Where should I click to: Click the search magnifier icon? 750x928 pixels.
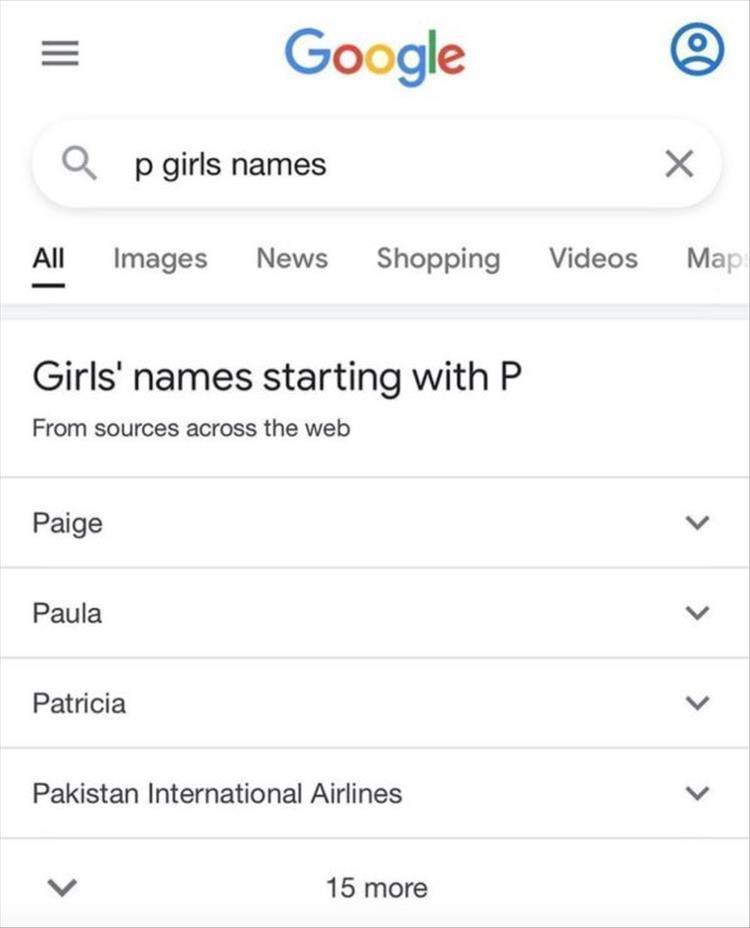pyautogui.click(x=79, y=163)
